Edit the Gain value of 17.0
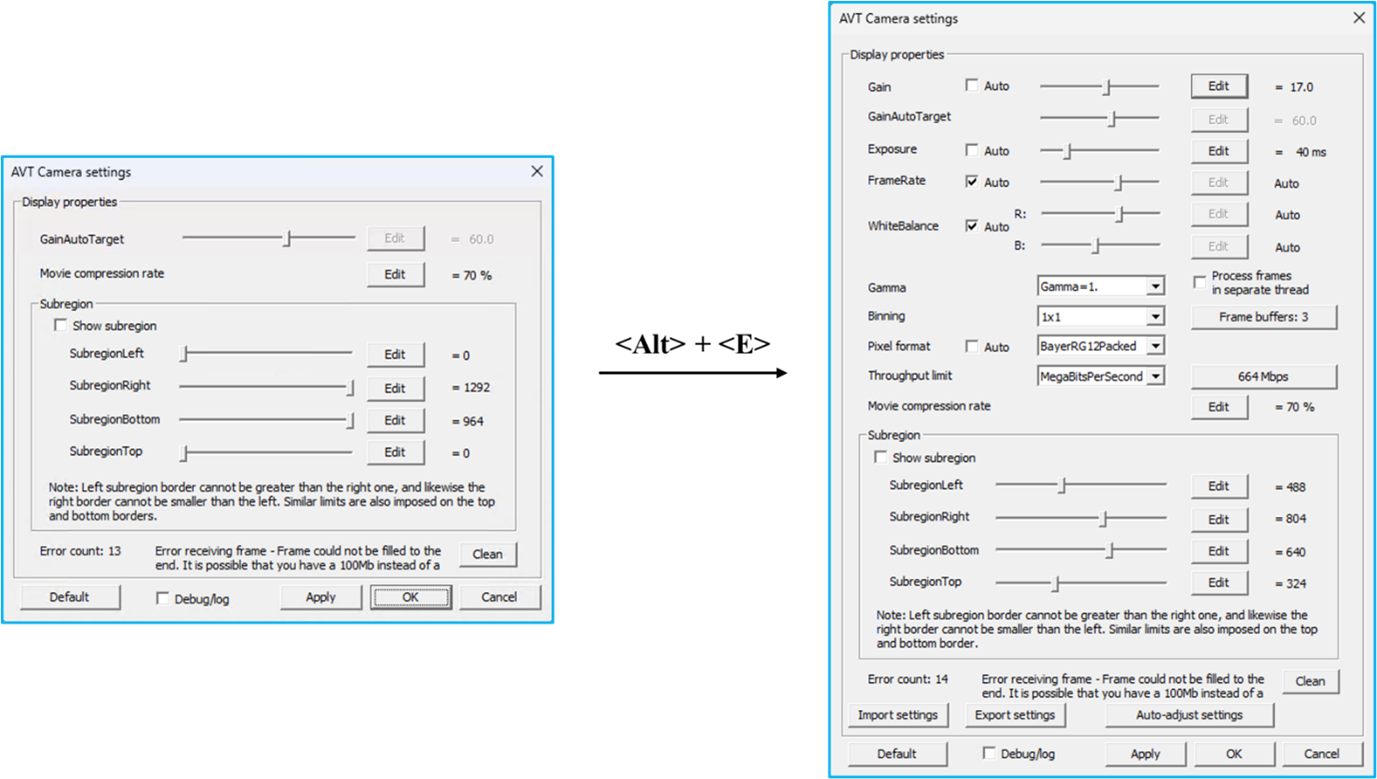The height and width of the screenshot is (779, 1377). pos(1218,87)
